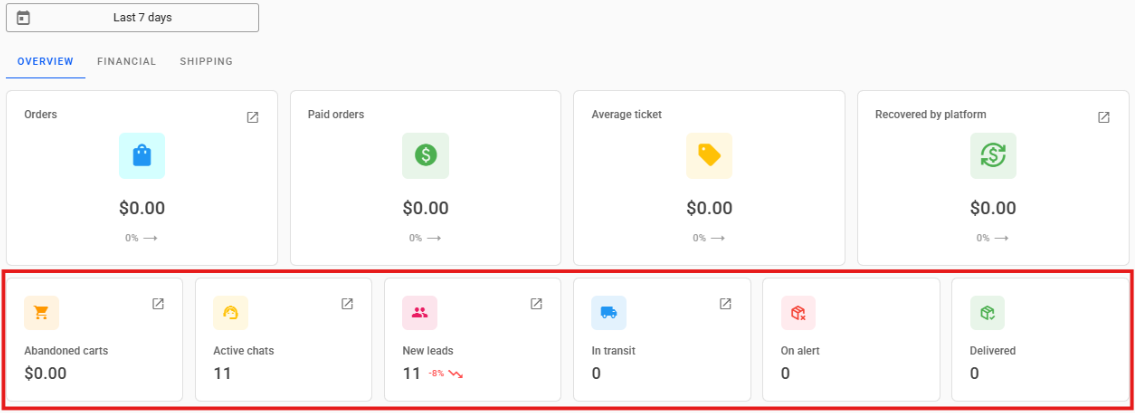Open Abandoned carts external link icon
The image size is (1135, 413).
point(158,304)
